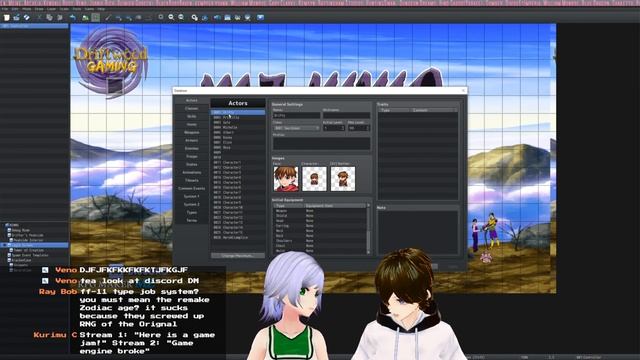
Task: Select the Pencil drawing tool
Action: point(108,18)
